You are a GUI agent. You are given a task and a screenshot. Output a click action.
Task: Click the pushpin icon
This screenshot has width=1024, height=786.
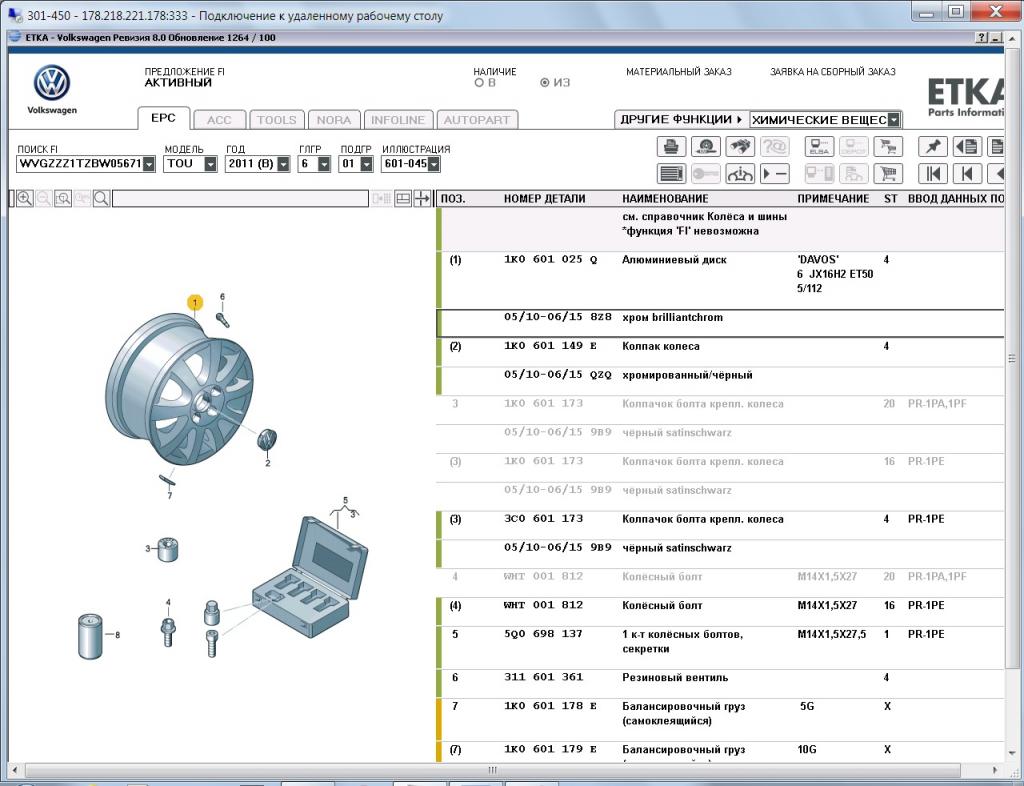933,146
